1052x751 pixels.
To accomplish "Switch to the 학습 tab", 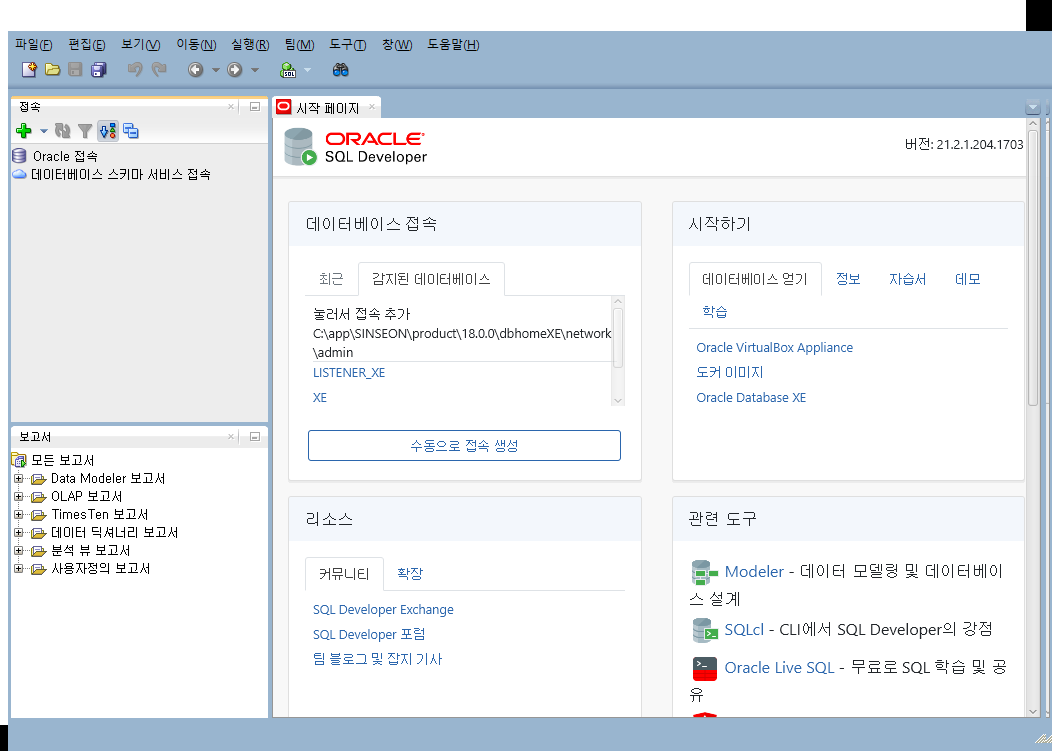I will (715, 311).
